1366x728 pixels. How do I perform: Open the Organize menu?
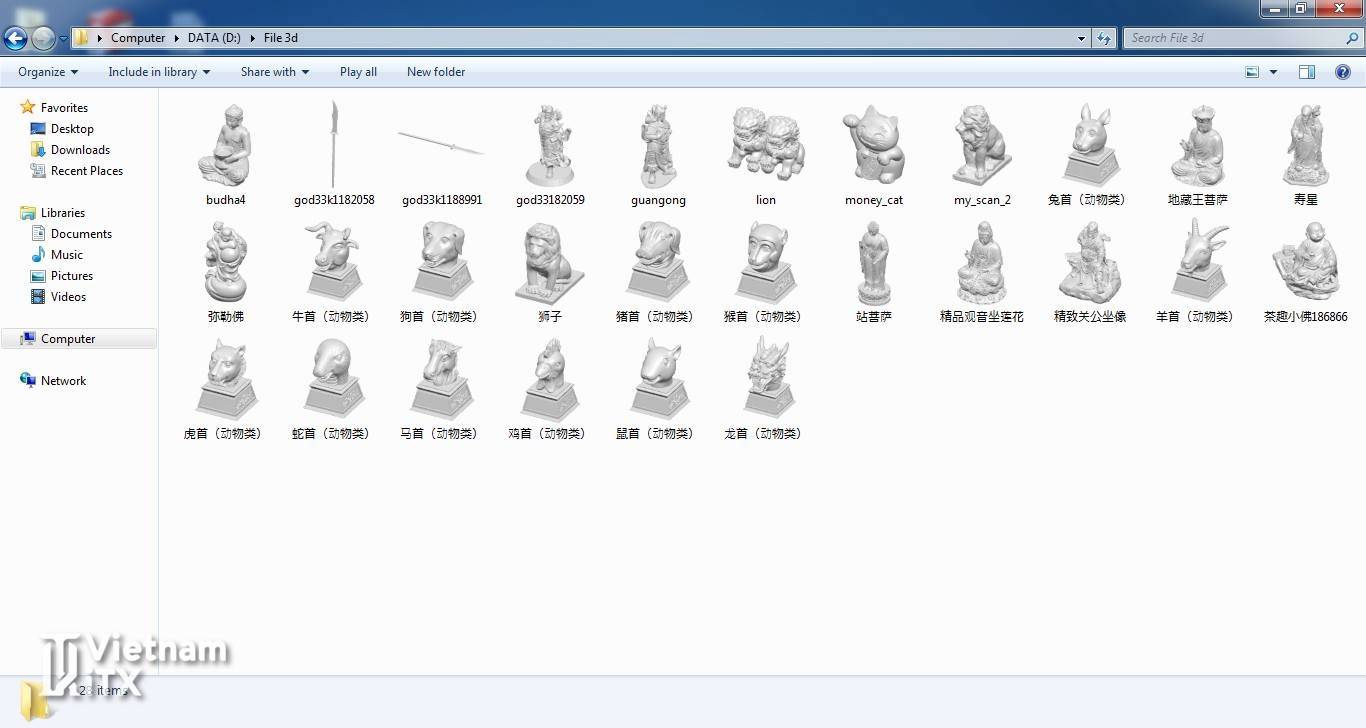(47, 72)
